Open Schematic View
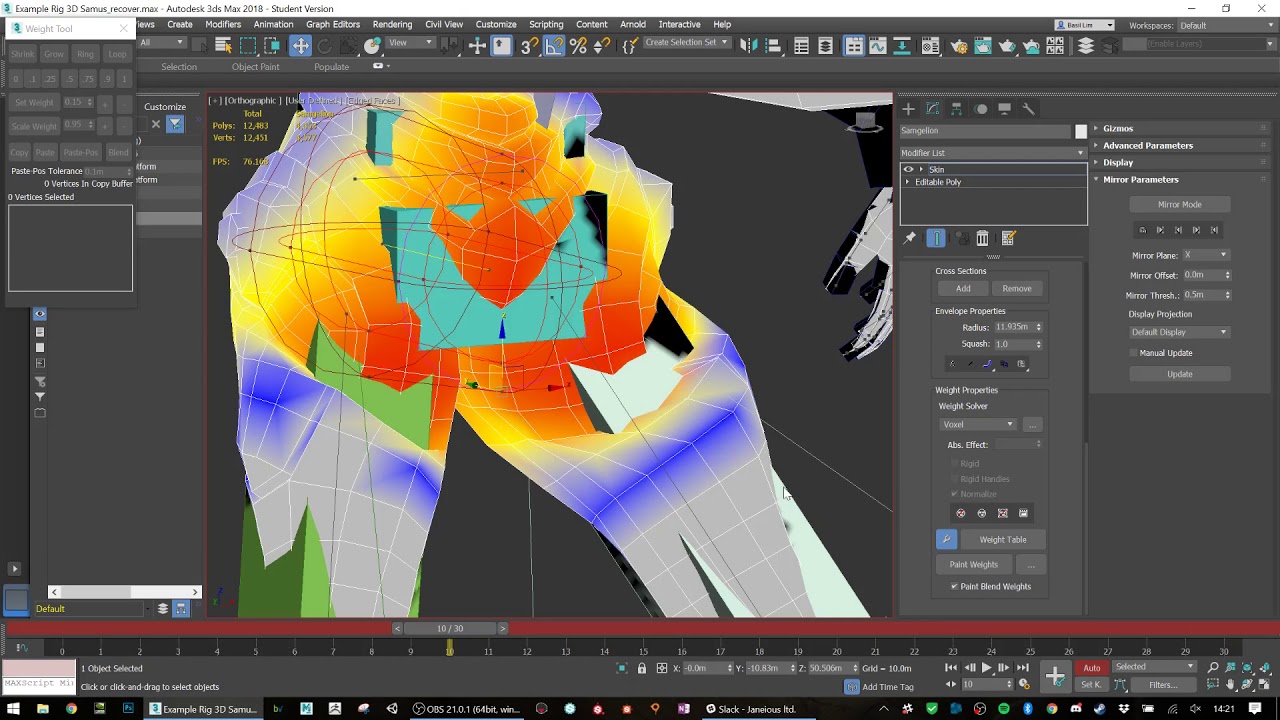1280x720 pixels. (902, 45)
